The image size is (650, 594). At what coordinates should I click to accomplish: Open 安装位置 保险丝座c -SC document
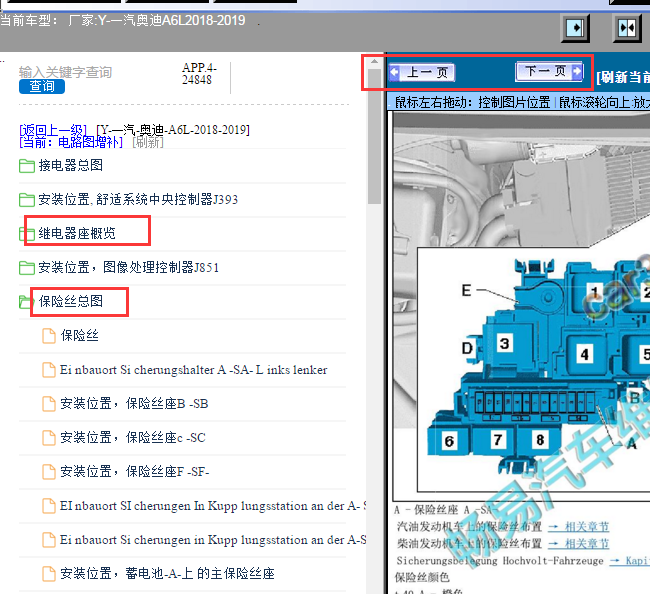click(x=133, y=437)
